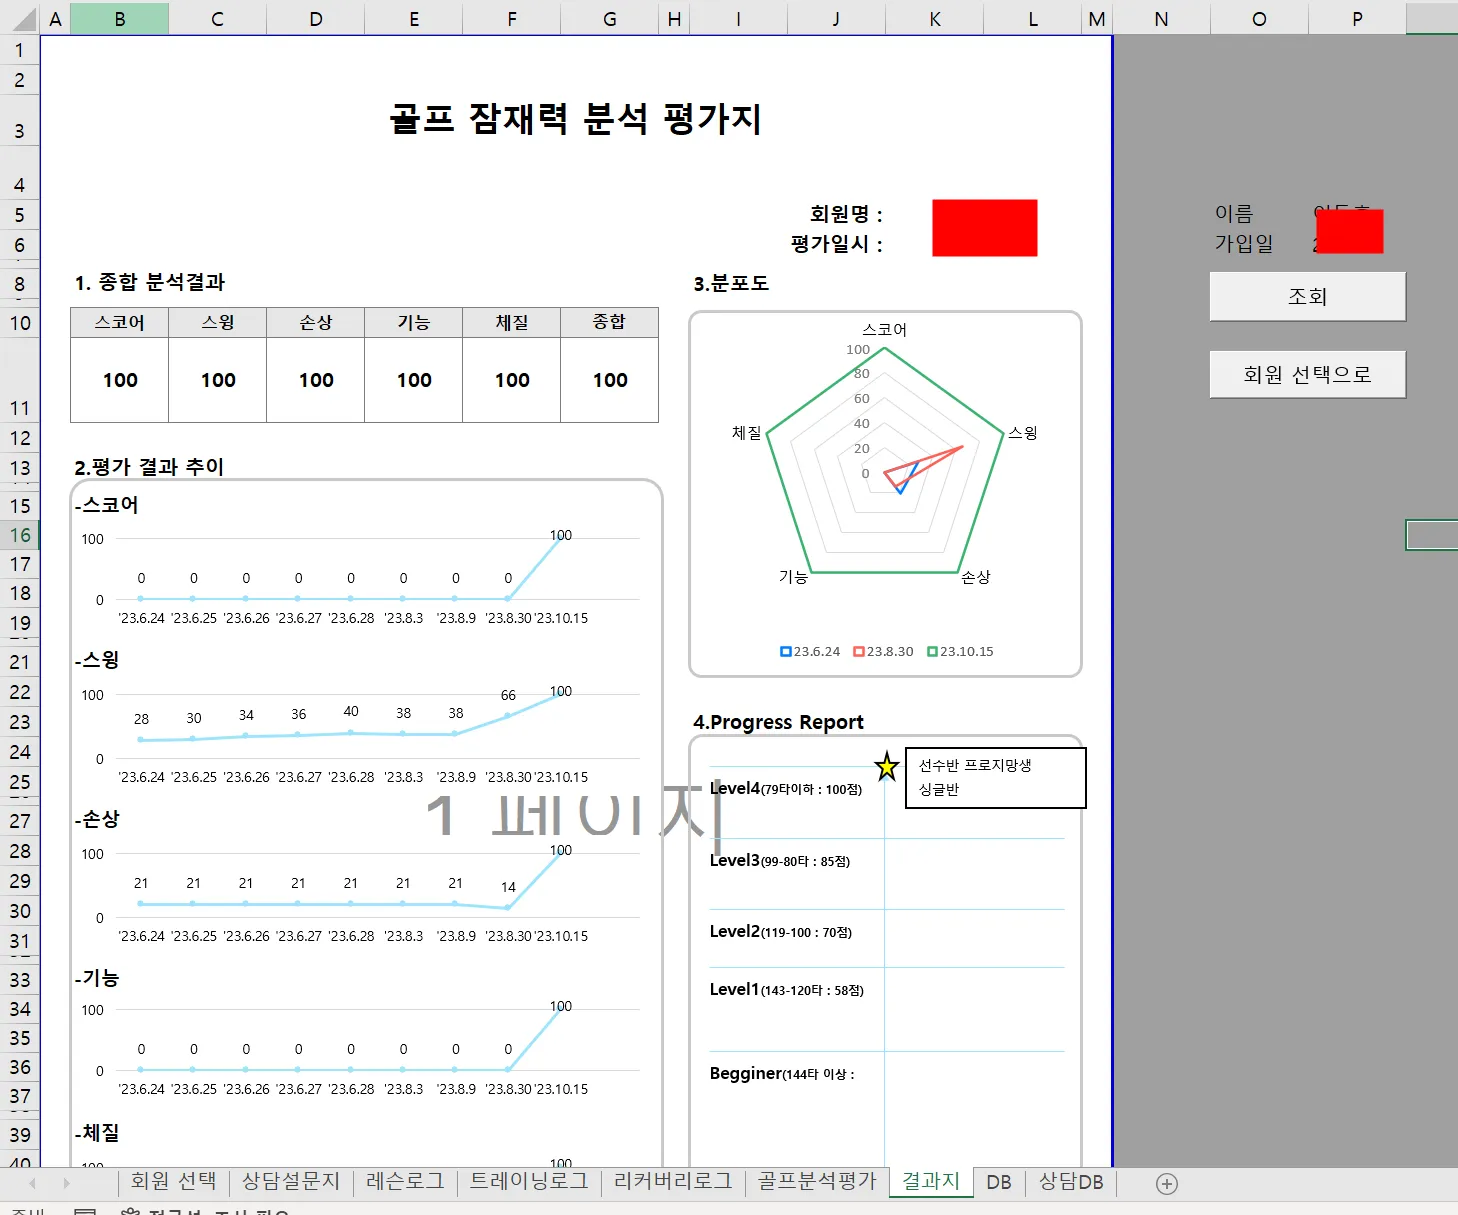
Task: Click the 이름 label in column O
Action: [1233, 214]
